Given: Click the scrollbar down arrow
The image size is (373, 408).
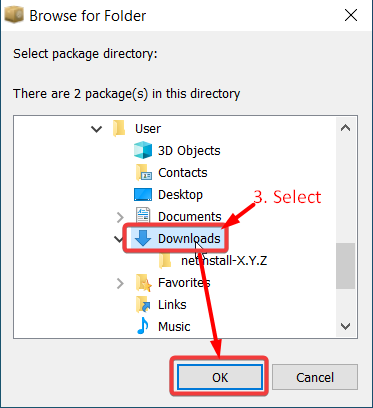Looking at the screenshot, I should 345,326.
